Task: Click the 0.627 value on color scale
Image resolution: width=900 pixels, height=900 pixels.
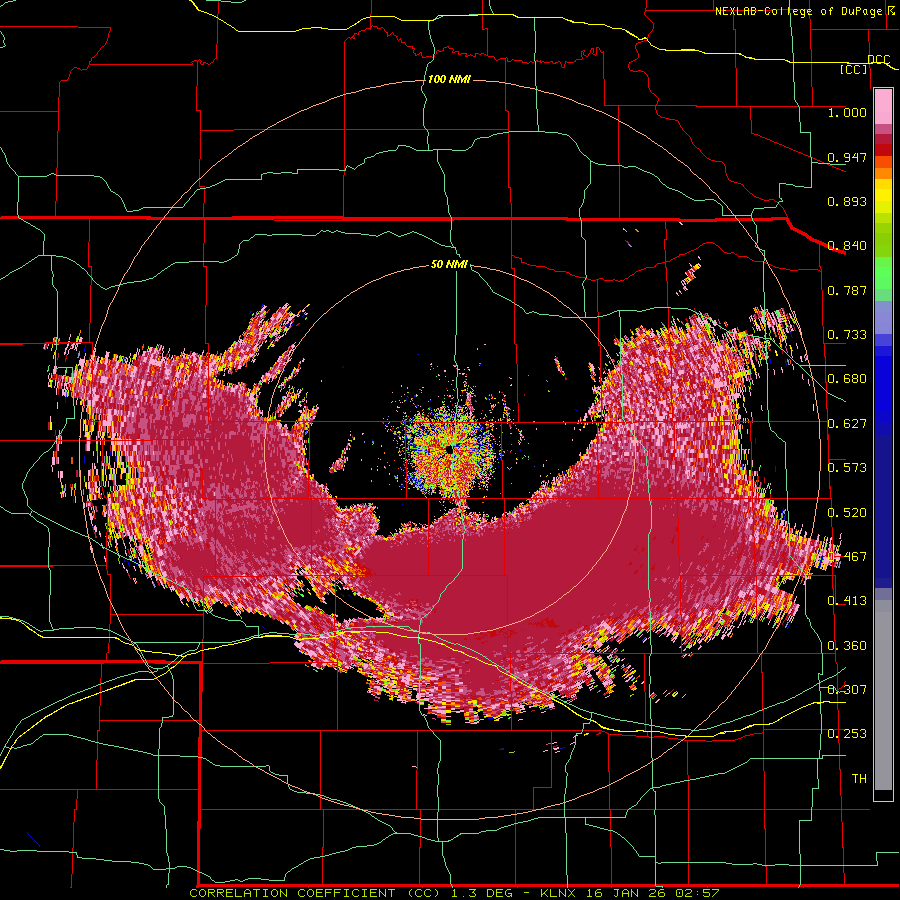Action: (x=847, y=423)
